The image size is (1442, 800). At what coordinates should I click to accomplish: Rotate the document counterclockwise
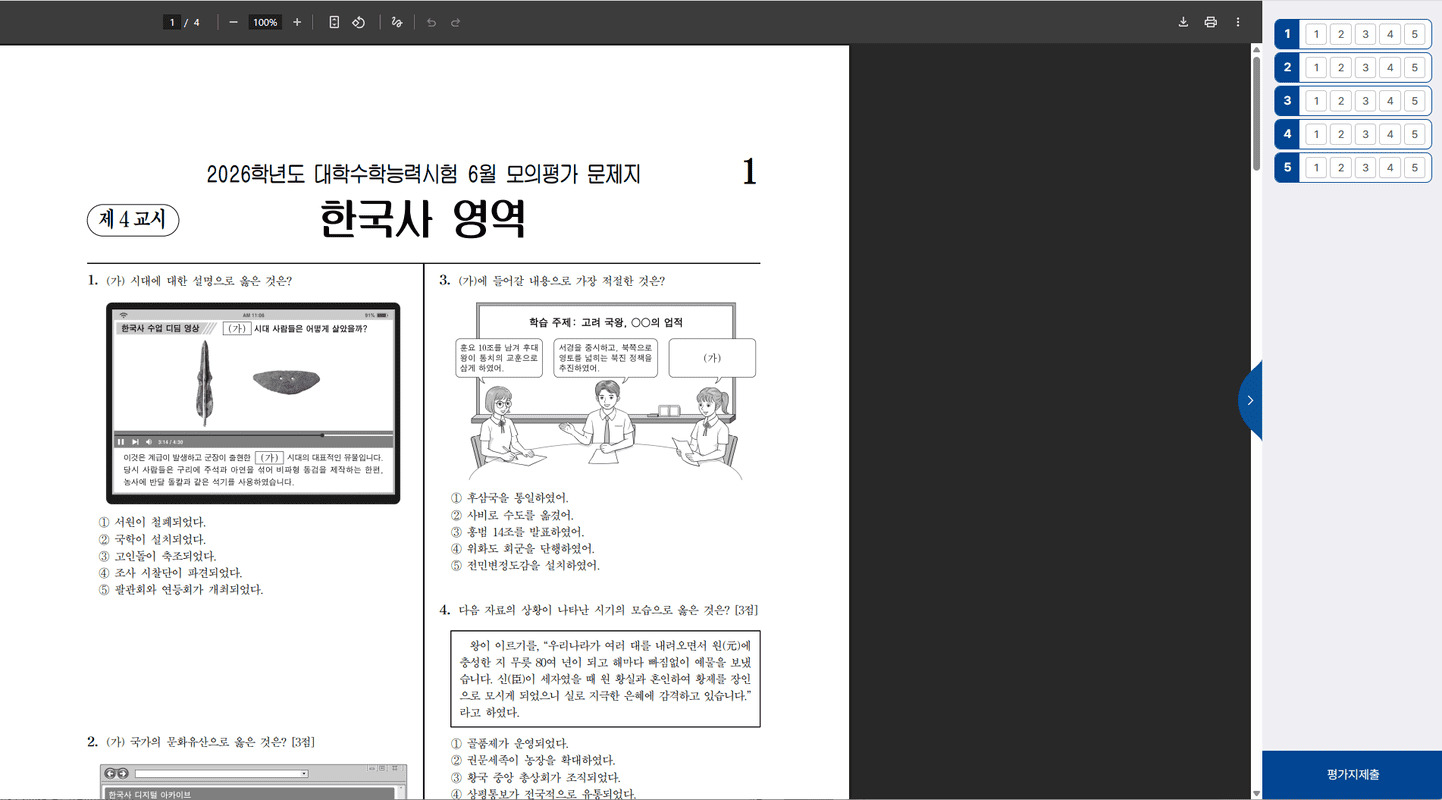point(358,22)
